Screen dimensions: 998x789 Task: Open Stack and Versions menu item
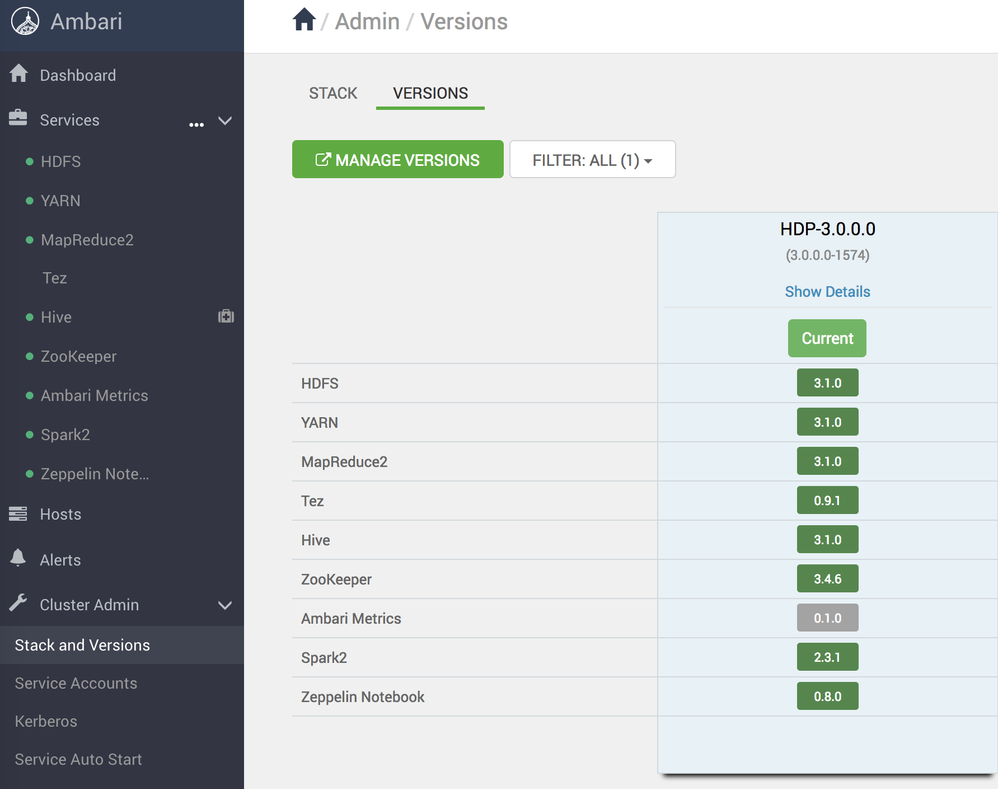122,645
